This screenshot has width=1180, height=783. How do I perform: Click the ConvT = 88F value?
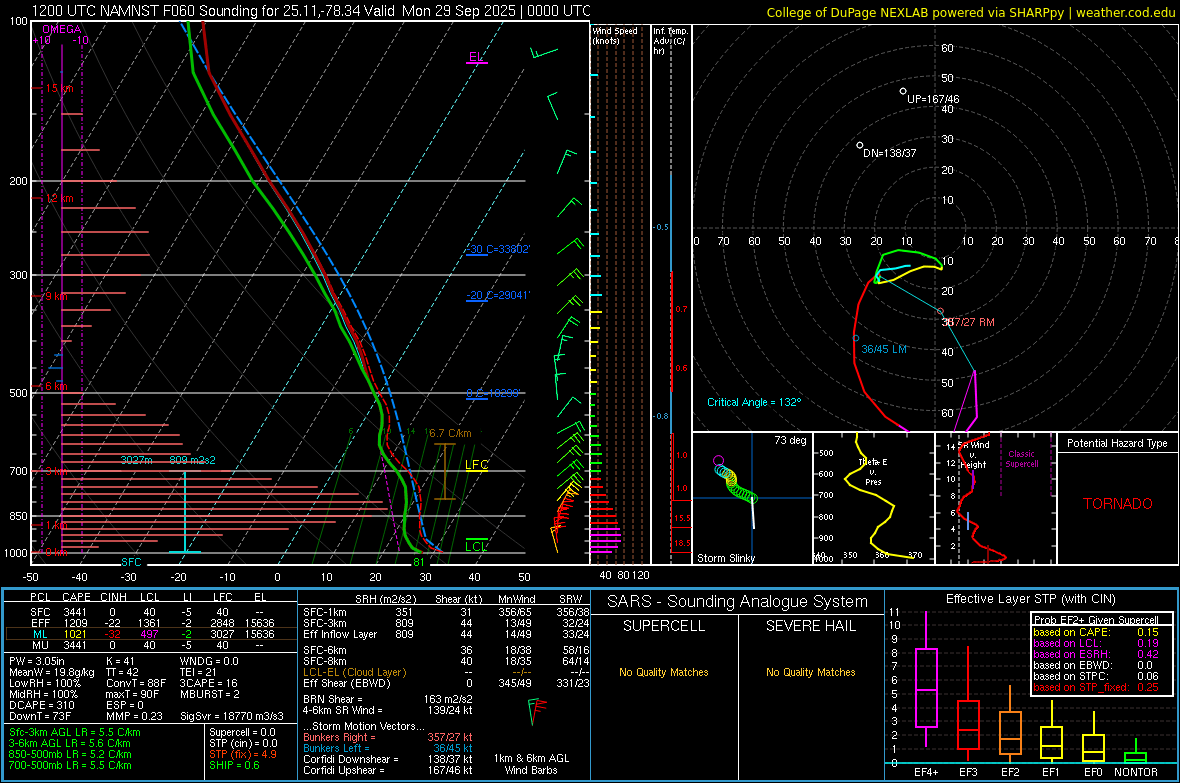pos(135,684)
